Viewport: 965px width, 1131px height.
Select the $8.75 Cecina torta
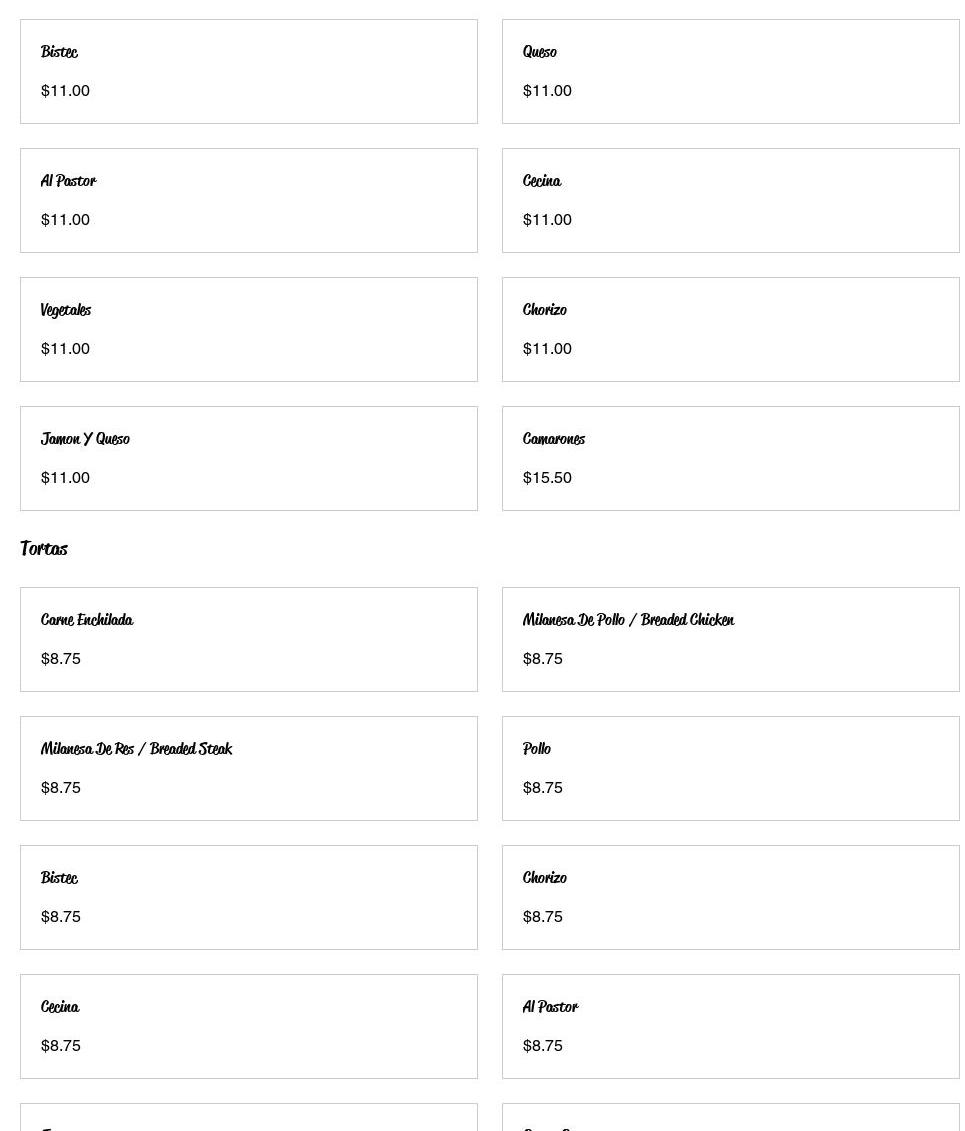point(248,1026)
